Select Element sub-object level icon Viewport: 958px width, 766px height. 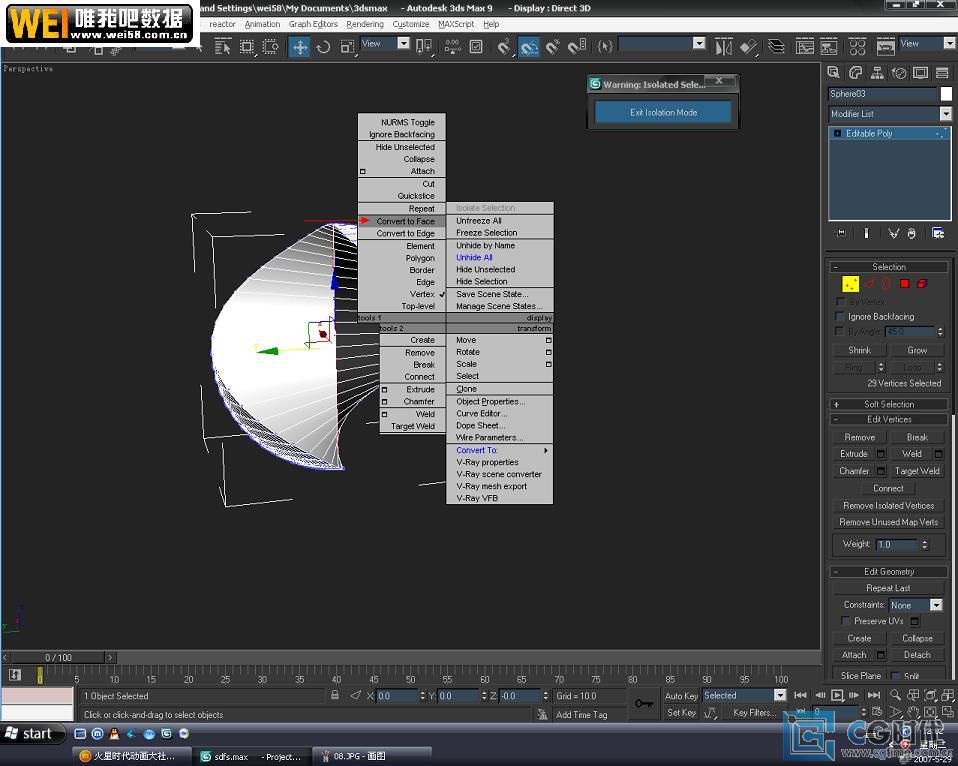click(x=922, y=283)
